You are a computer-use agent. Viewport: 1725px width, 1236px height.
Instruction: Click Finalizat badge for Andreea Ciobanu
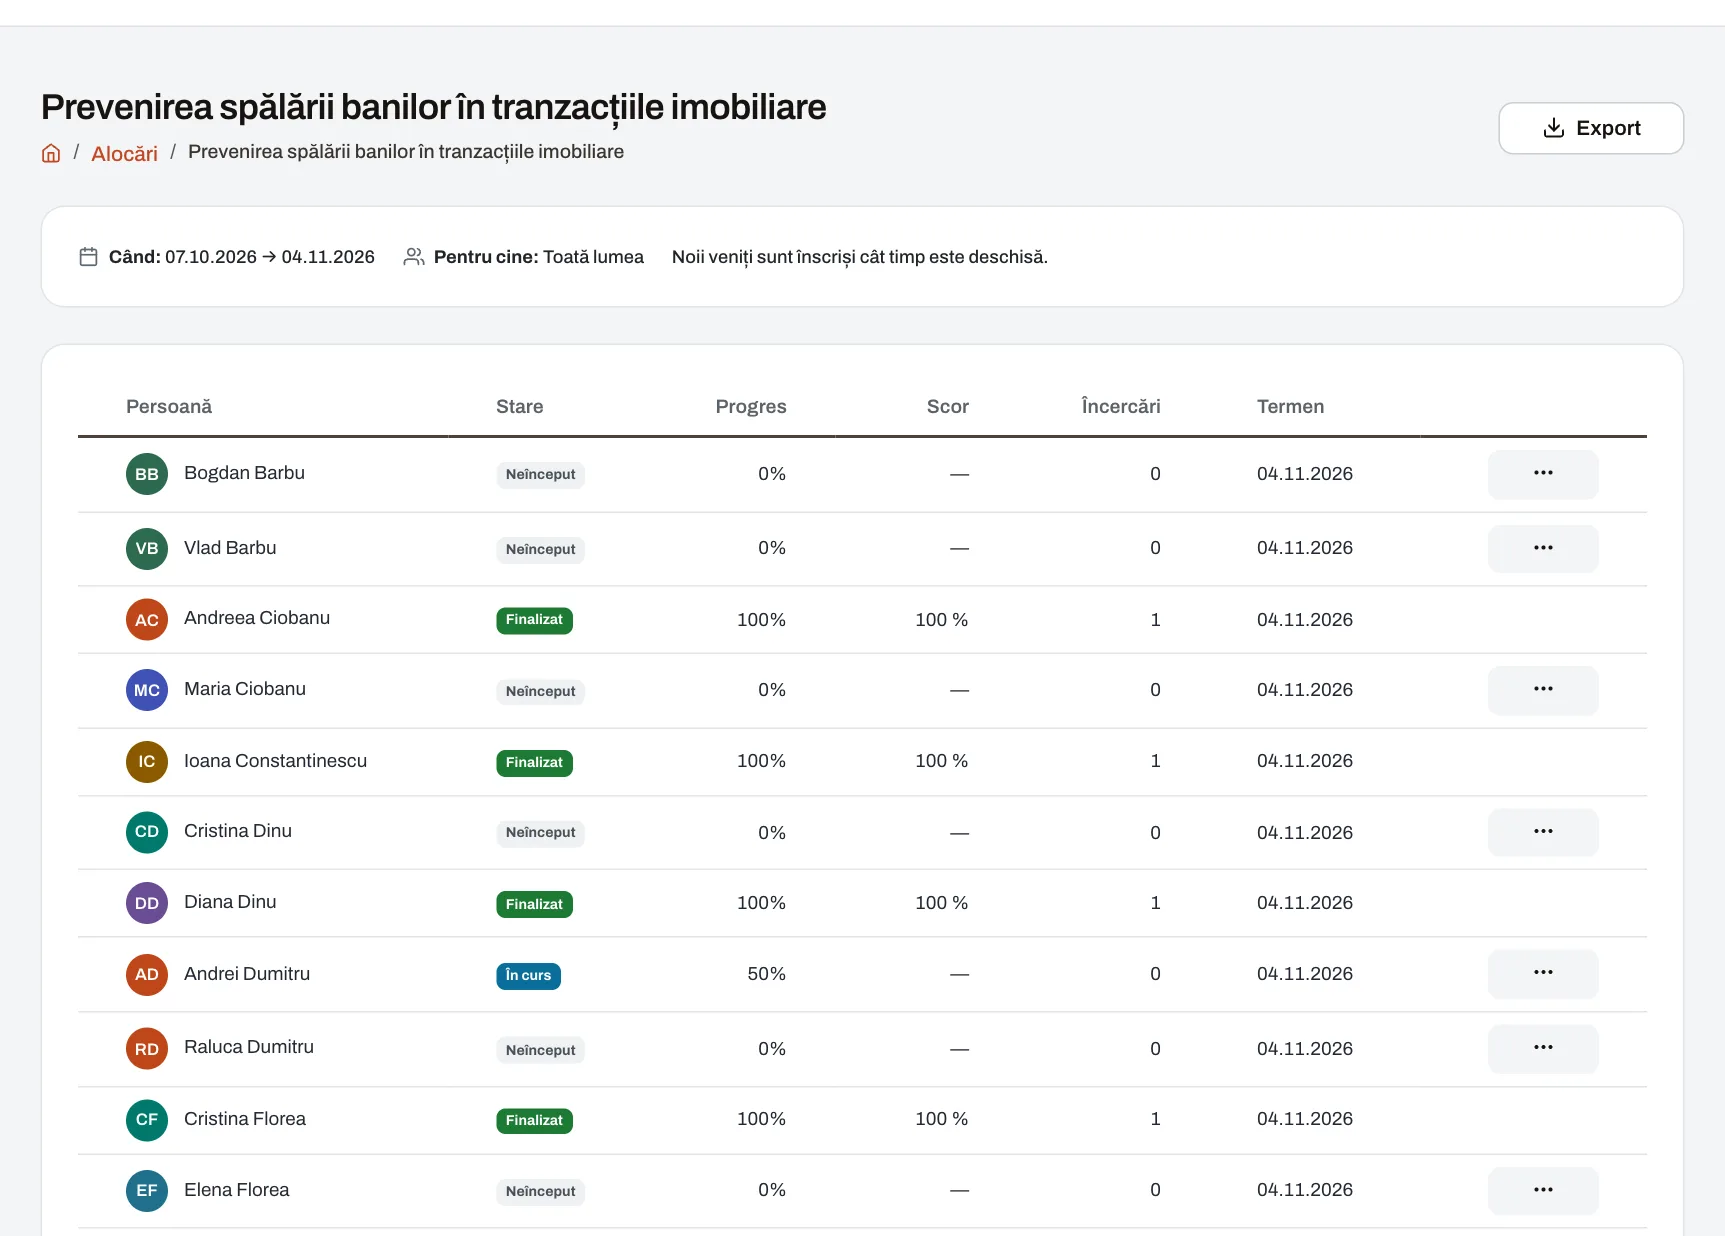(x=534, y=620)
